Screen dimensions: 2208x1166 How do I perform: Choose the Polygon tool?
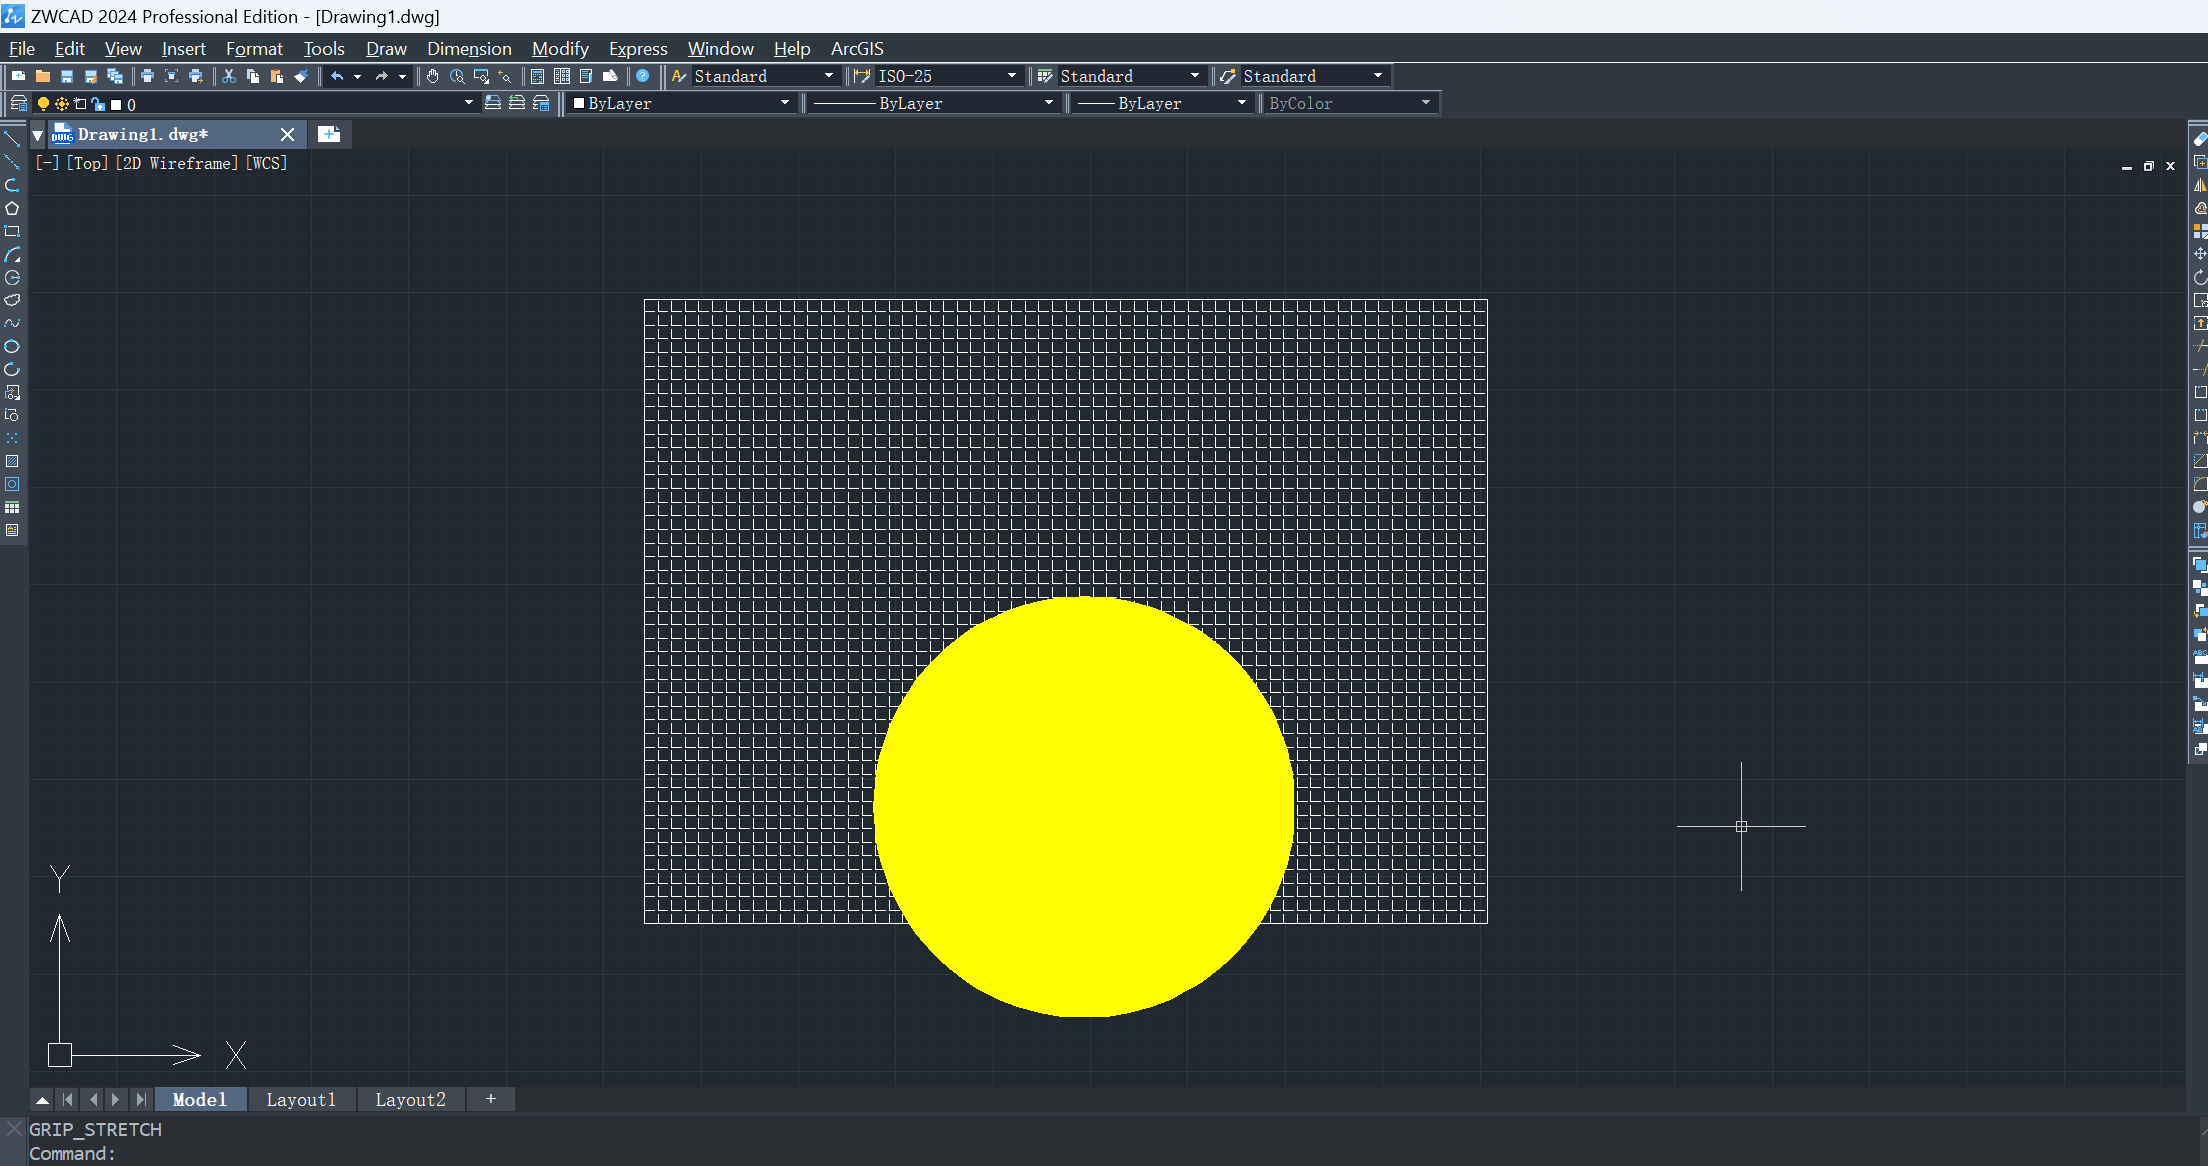12,208
